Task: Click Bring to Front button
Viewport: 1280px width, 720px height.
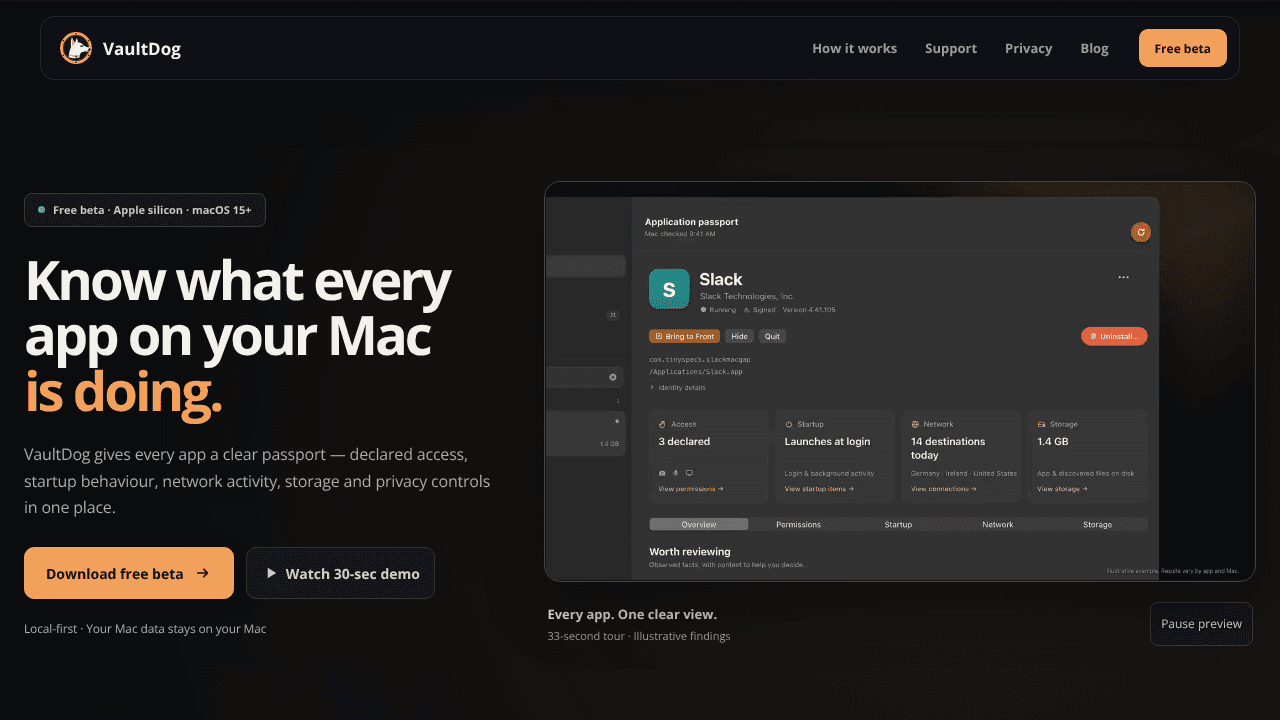Action: click(x=685, y=336)
